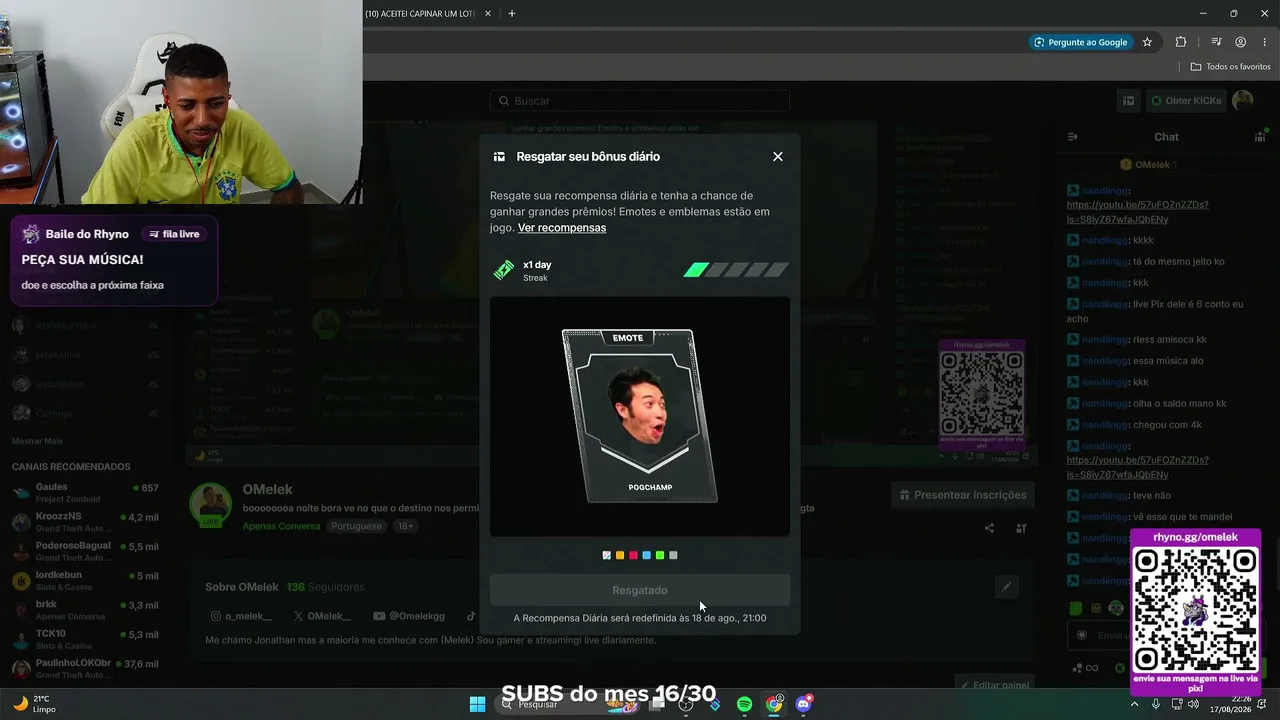The width and height of the screenshot is (1280, 720).
Task: Expand the Mostrar Mais list
Action: (37, 441)
